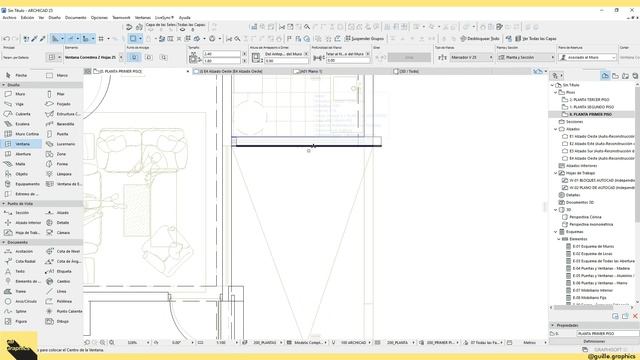Open the Archivo menu
The height and width of the screenshot is (360, 640).
tap(9, 18)
